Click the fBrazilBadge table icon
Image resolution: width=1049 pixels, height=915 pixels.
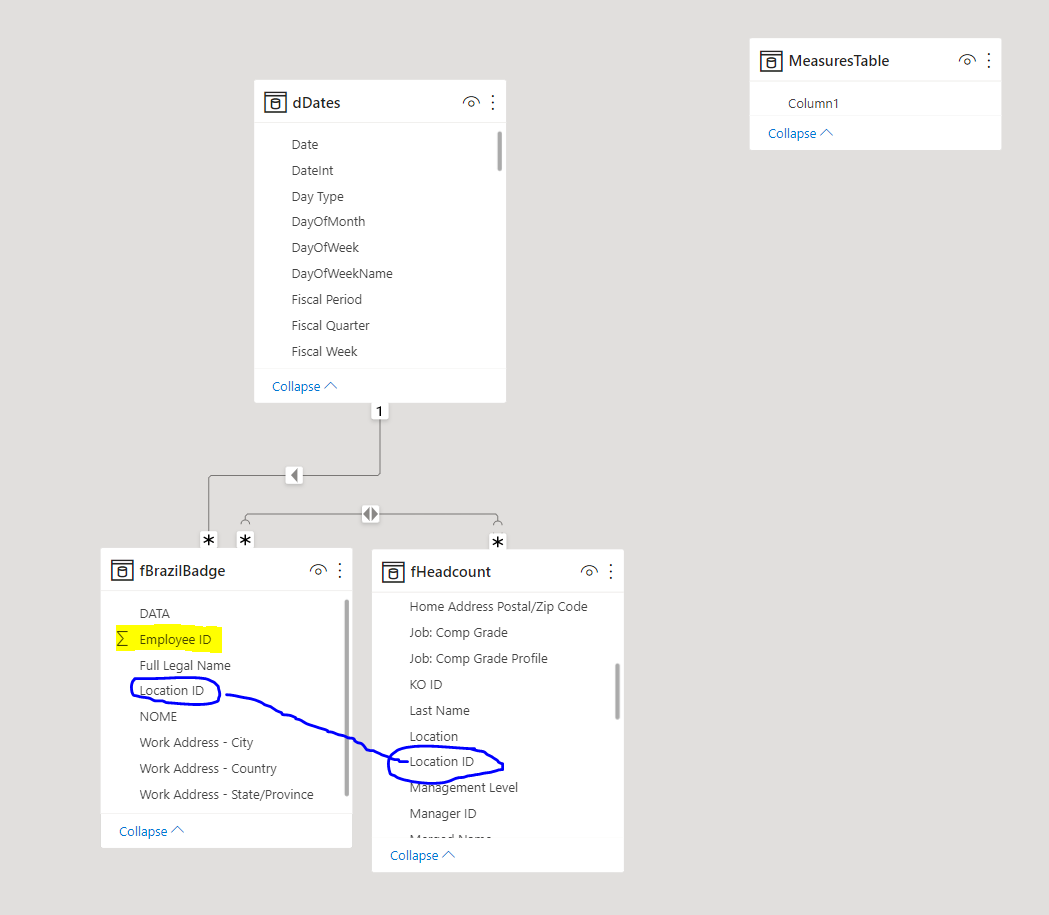[122, 571]
